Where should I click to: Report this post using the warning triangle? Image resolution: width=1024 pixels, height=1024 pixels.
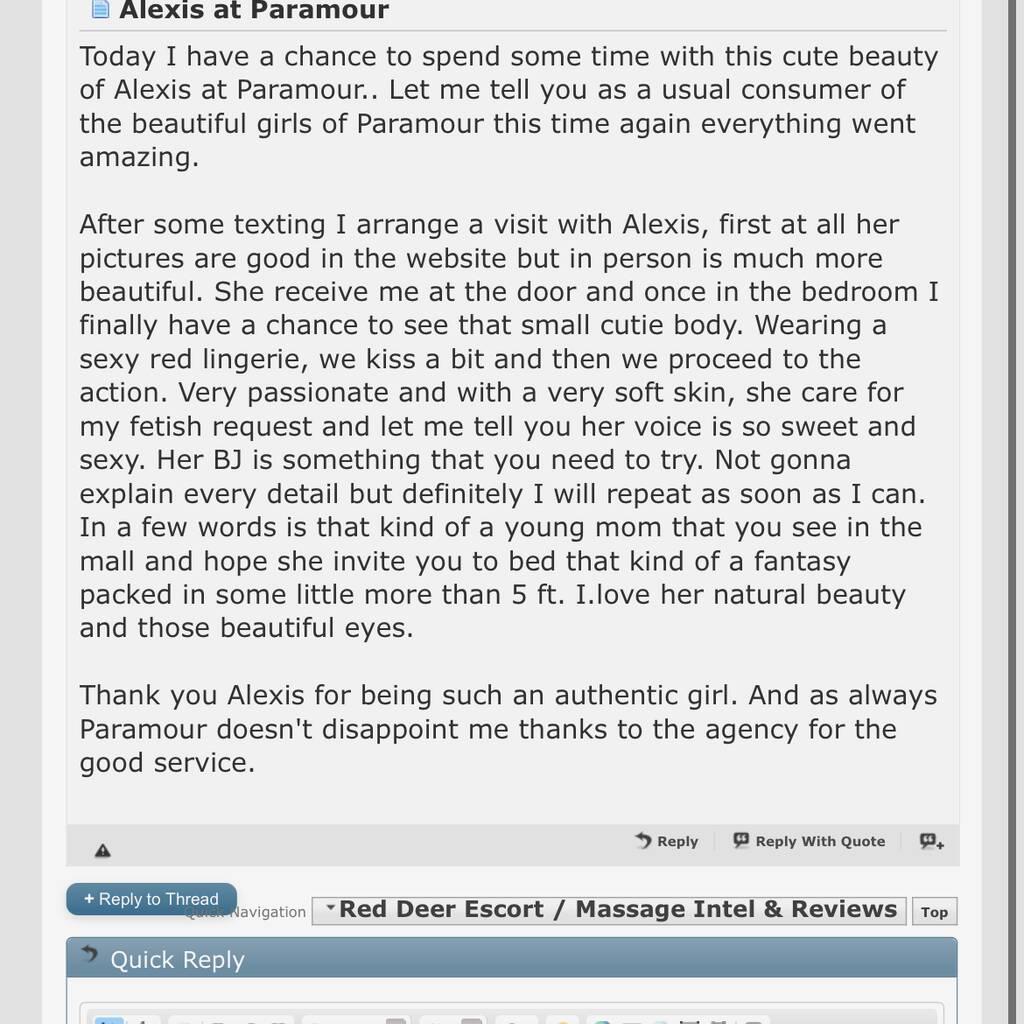point(102,851)
